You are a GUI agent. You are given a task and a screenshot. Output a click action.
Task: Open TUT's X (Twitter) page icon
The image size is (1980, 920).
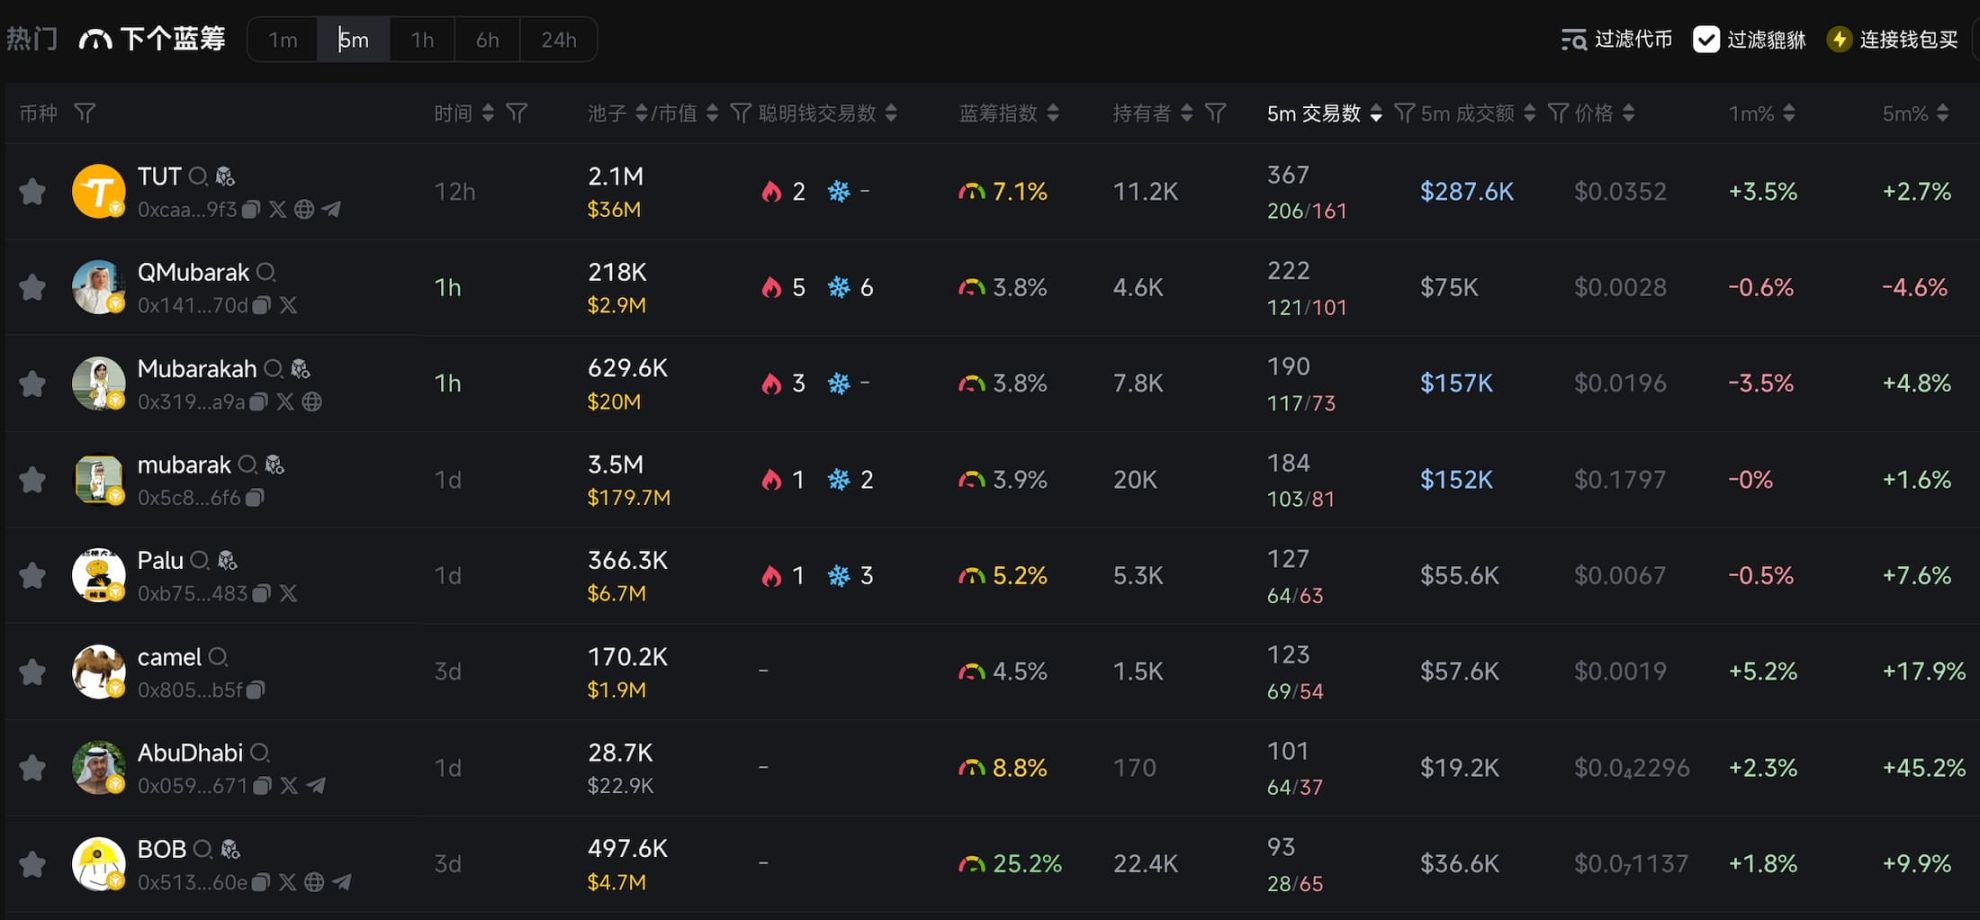pos(278,209)
